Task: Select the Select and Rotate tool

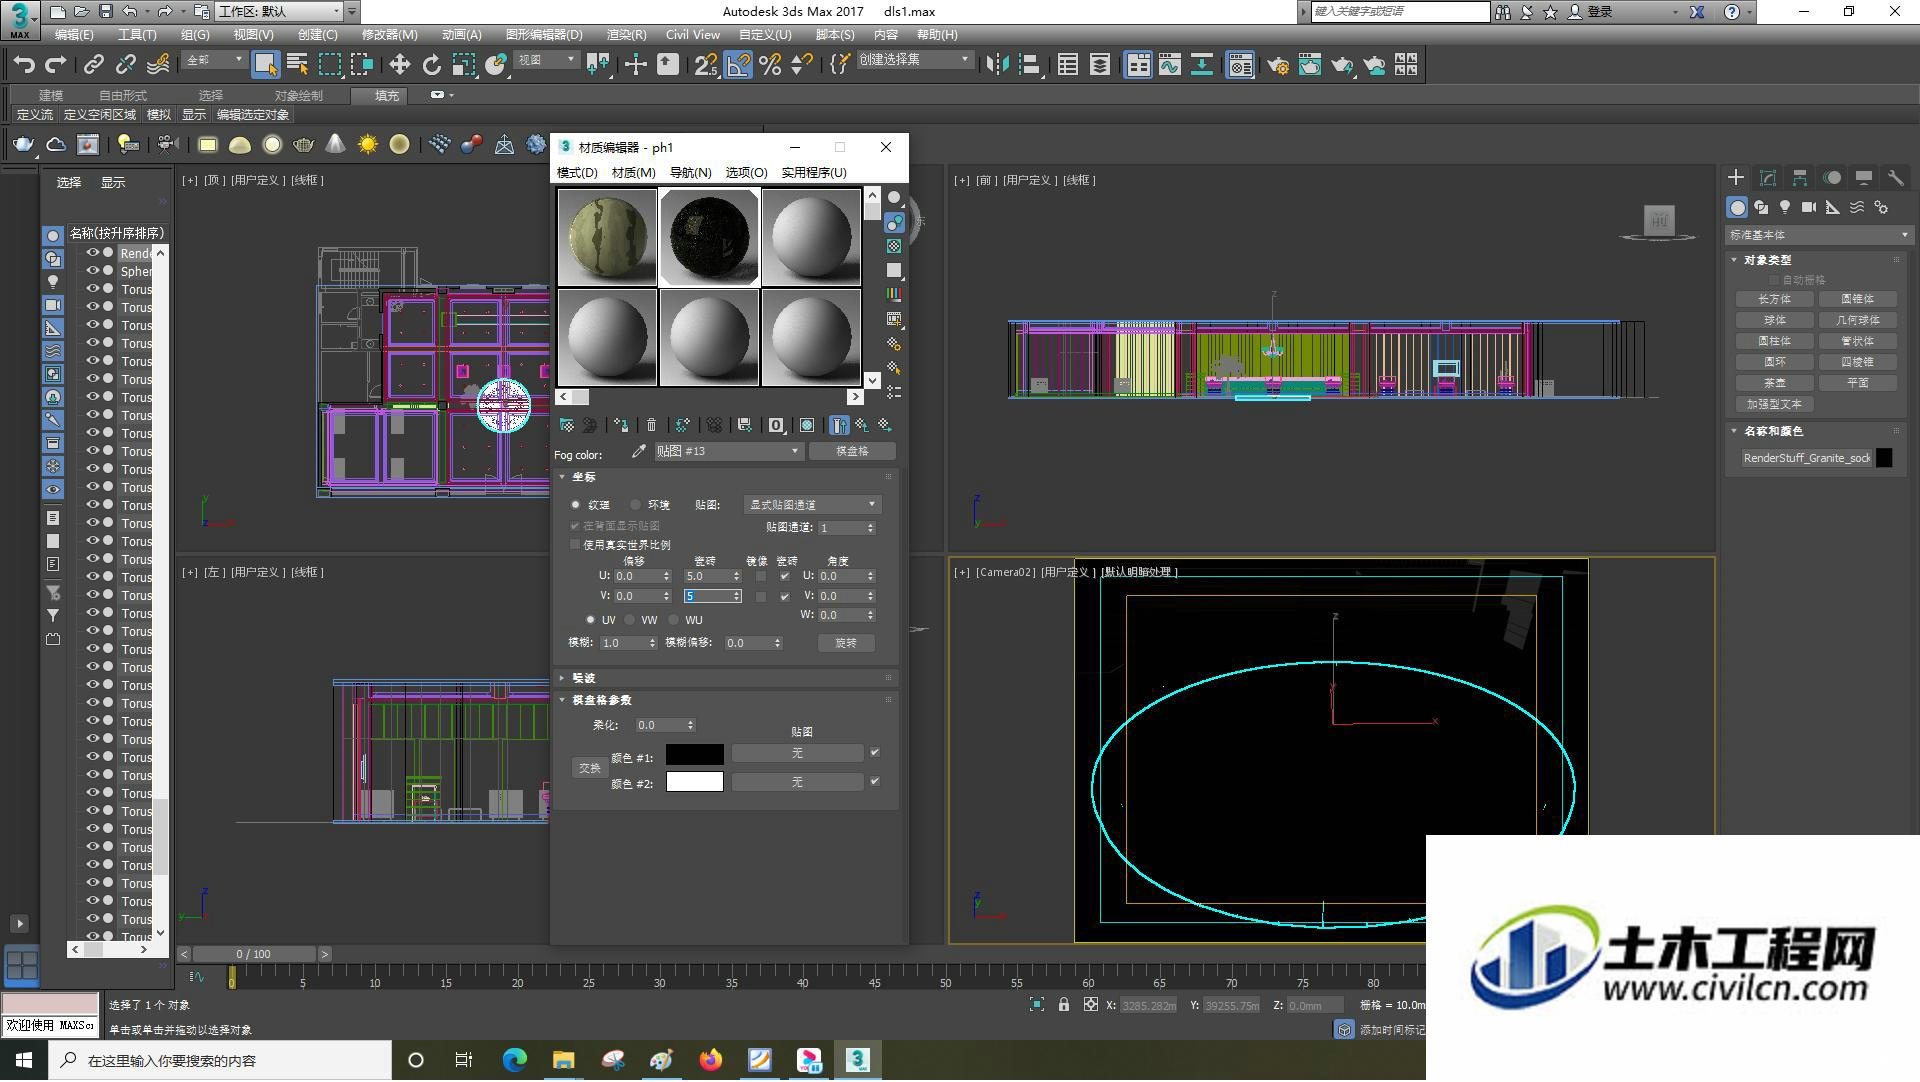Action: [x=431, y=65]
